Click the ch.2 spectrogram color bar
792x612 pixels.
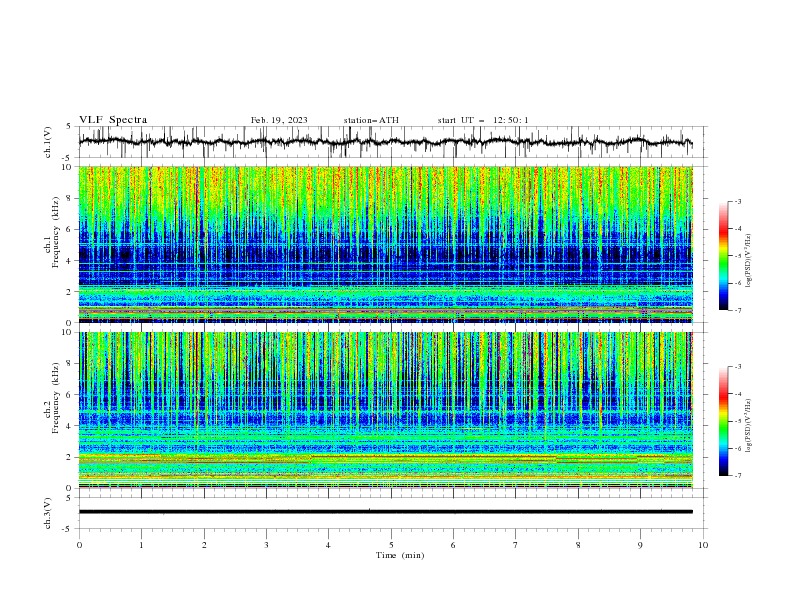[x=723, y=421]
